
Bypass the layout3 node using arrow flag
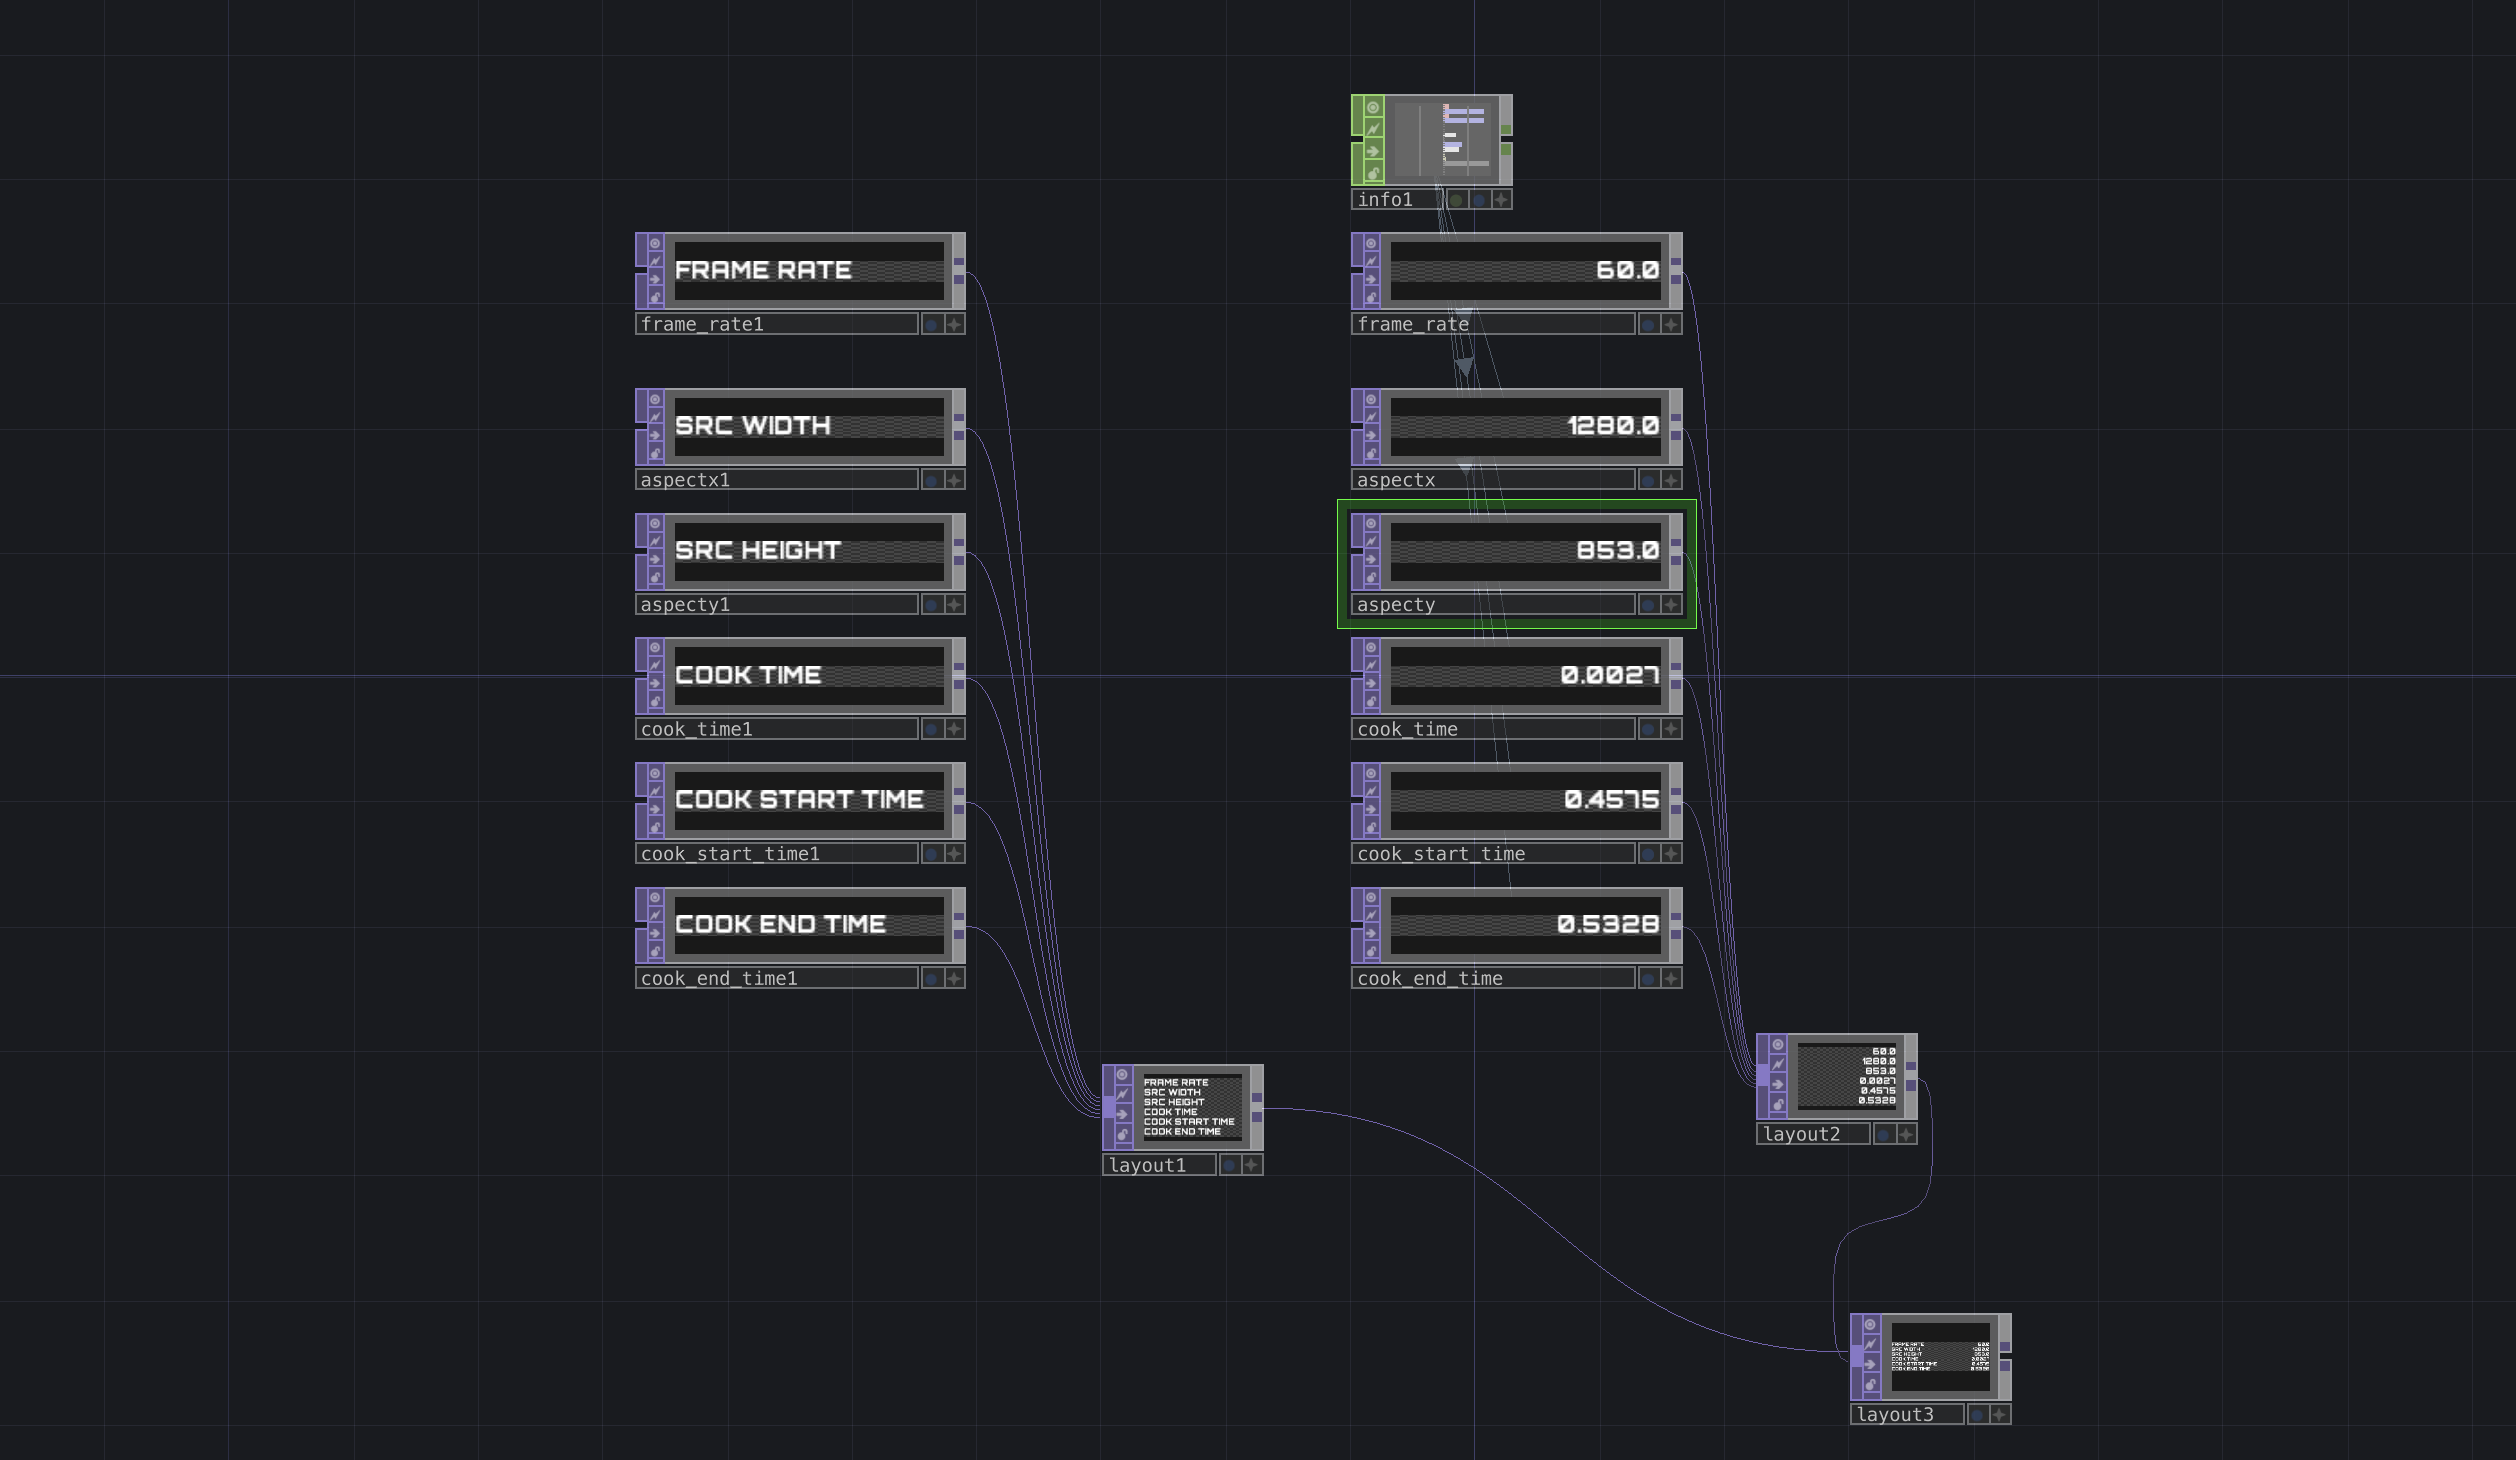1870,1364
